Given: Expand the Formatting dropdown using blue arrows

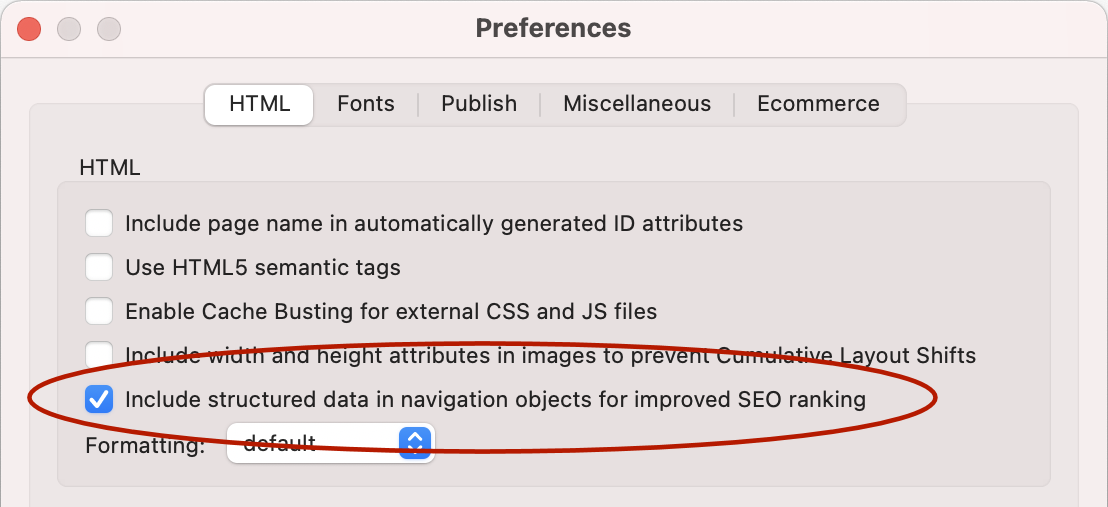Looking at the screenshot, I should (x=414, y=443).
